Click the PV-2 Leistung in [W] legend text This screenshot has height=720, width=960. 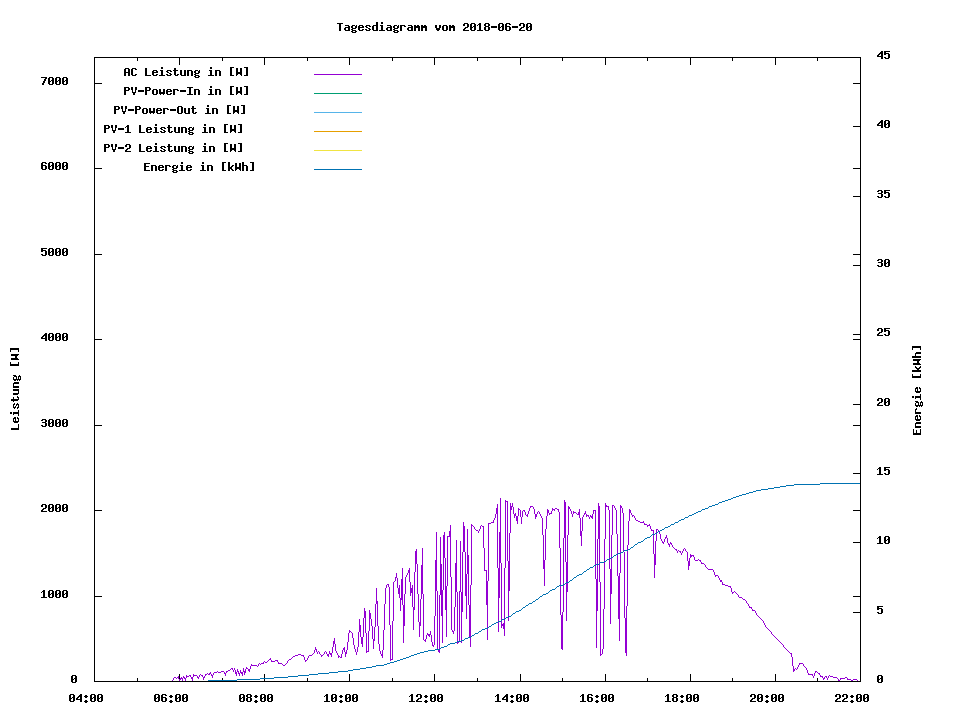(x=173, y=148)
